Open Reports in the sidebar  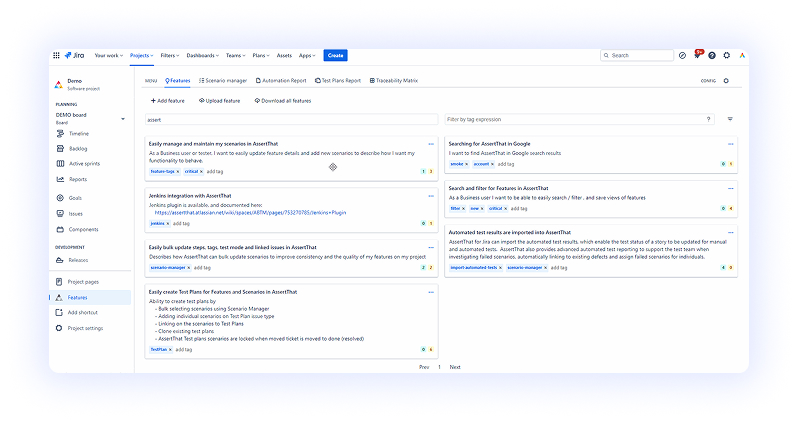(x=78, y=179)
